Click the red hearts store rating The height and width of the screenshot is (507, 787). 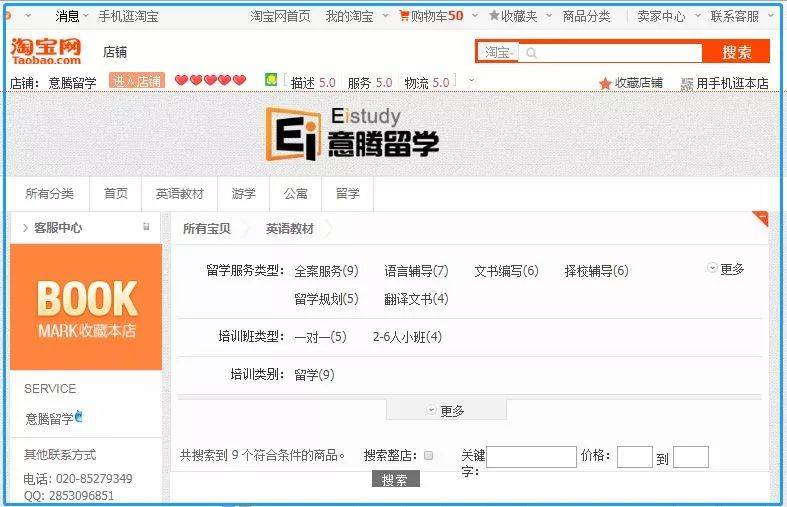click(x=210, y=81)
